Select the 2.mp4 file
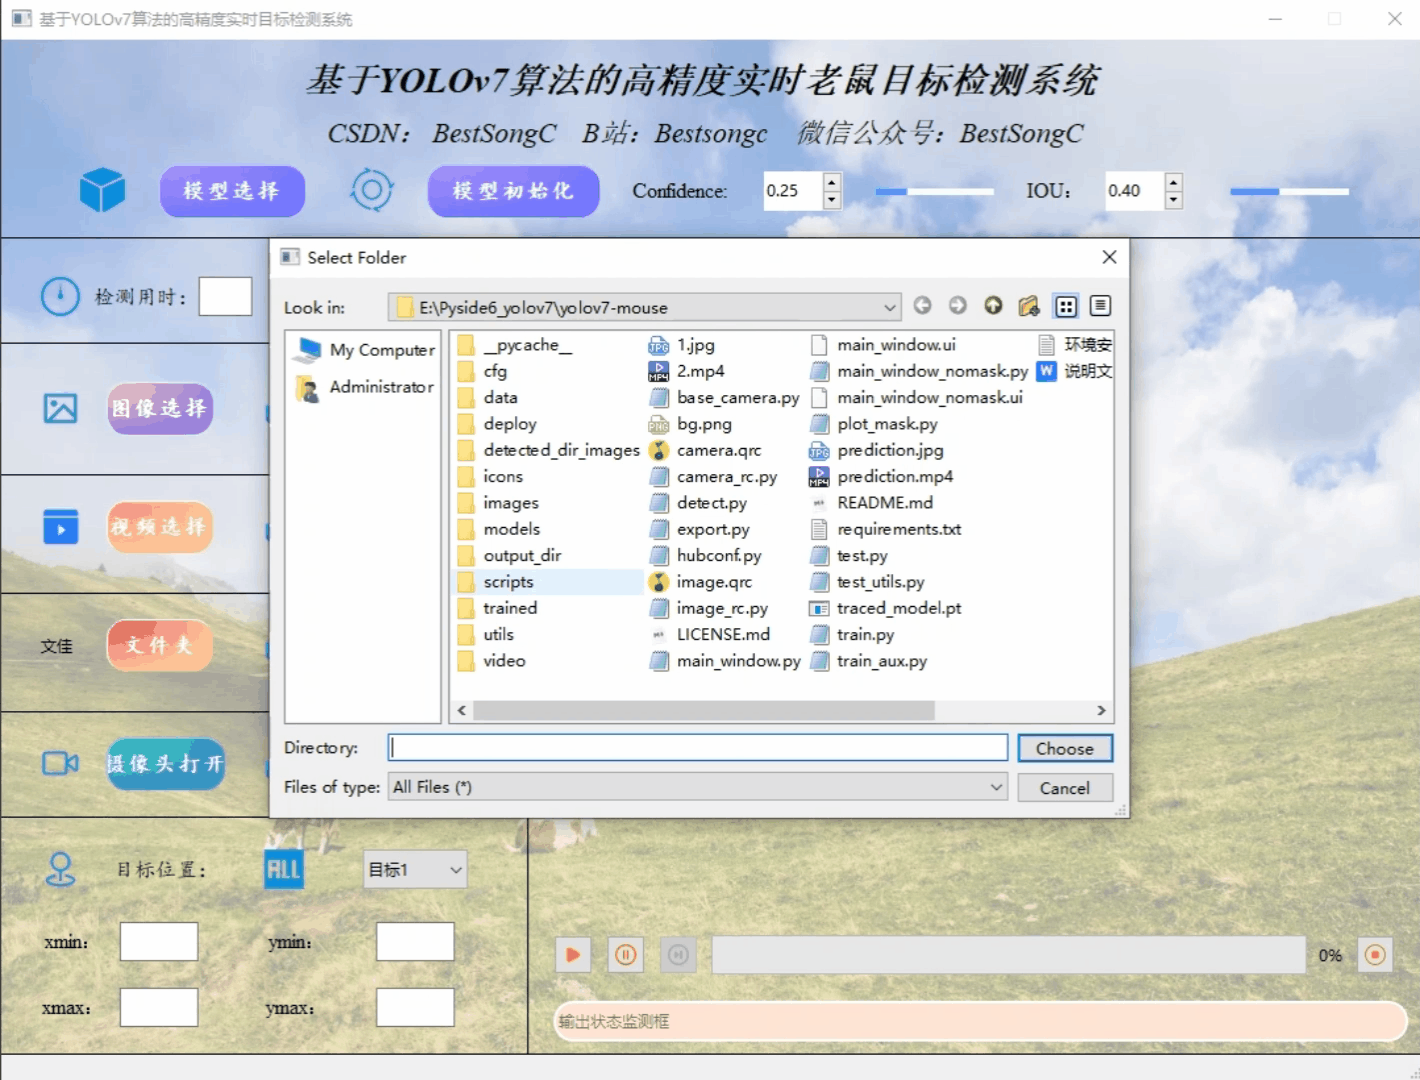The height and width of the screenshot is (1080, 1420). coord(687,371)
